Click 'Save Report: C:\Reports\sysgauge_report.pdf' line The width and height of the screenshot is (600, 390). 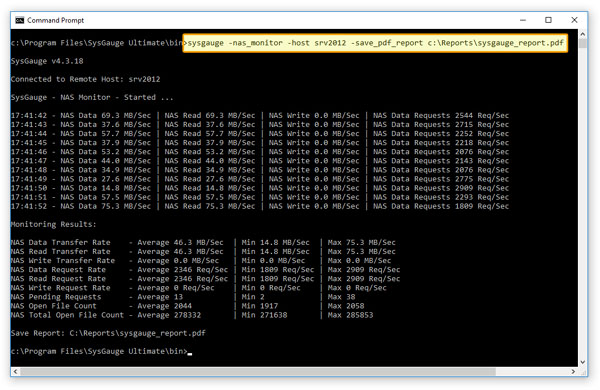pos(108,333)
